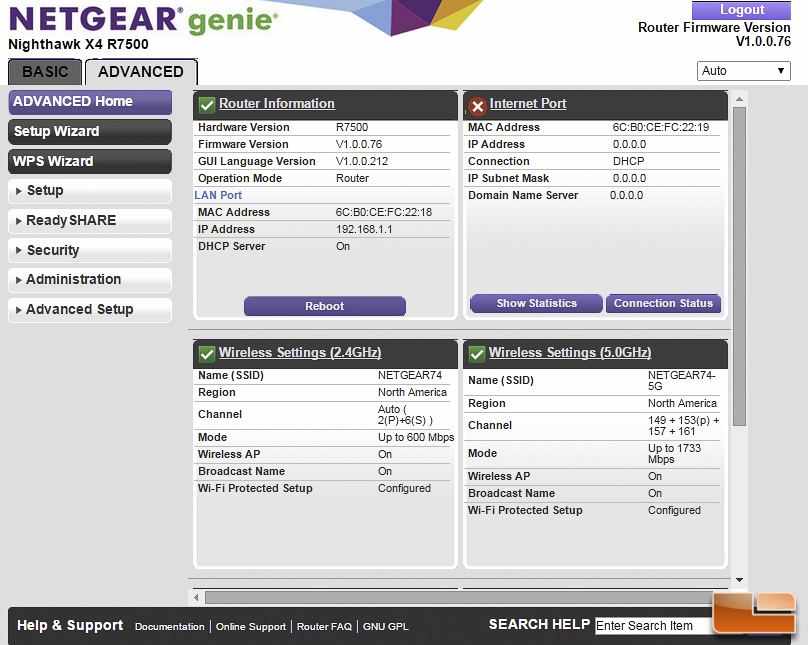
Task: Click the horizontal scrollbar thumb
Action: (459, 598)
